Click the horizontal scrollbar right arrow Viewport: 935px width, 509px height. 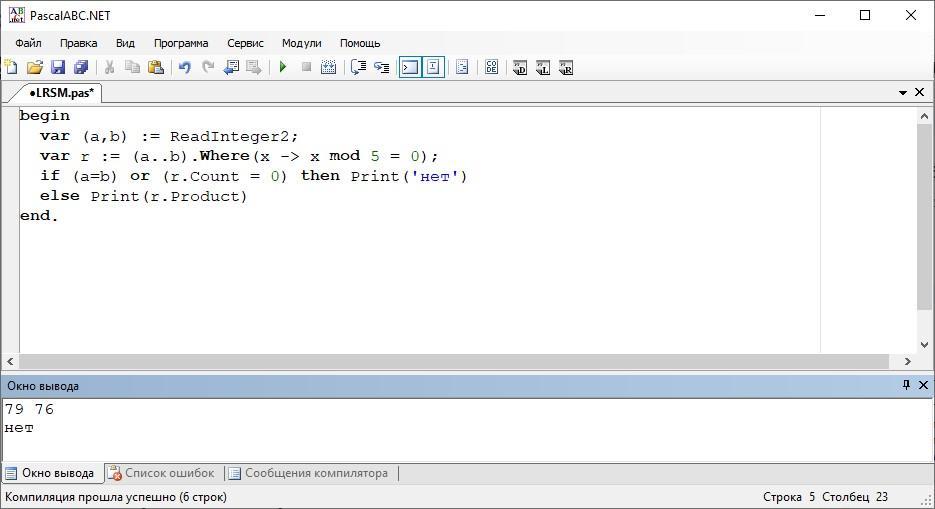click(908, 361)
